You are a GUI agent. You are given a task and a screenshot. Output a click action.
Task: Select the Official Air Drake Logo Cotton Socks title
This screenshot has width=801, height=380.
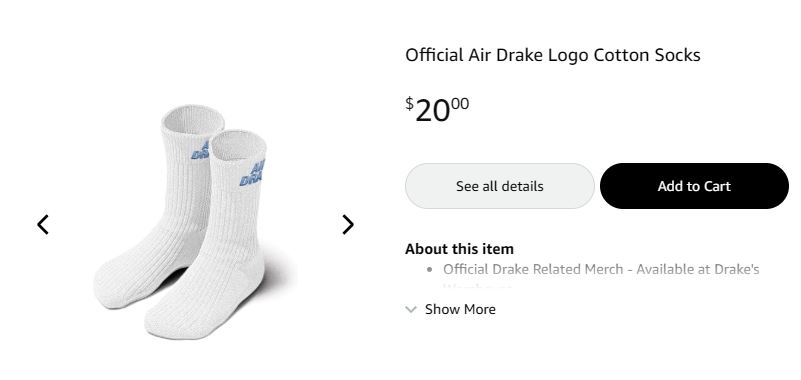tap(553, 55)
